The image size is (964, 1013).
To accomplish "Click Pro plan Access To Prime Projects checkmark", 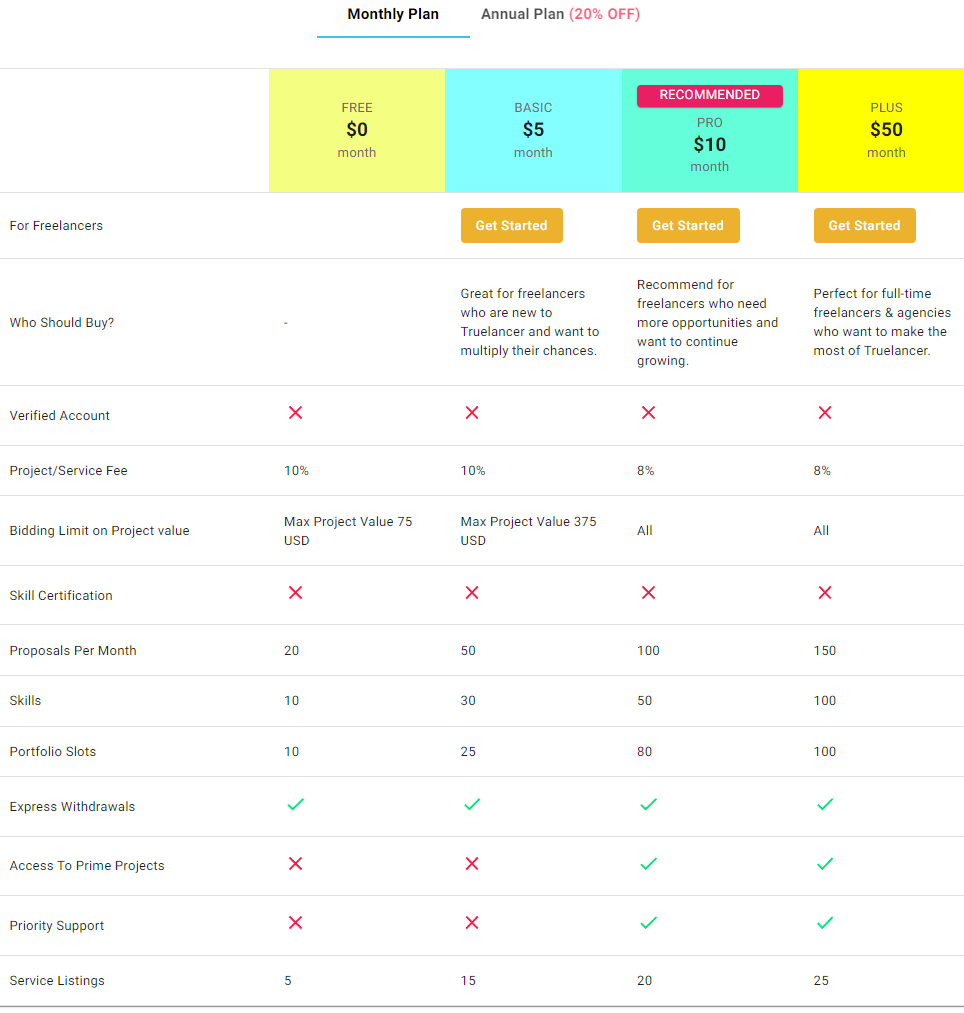I will (648, 864).
